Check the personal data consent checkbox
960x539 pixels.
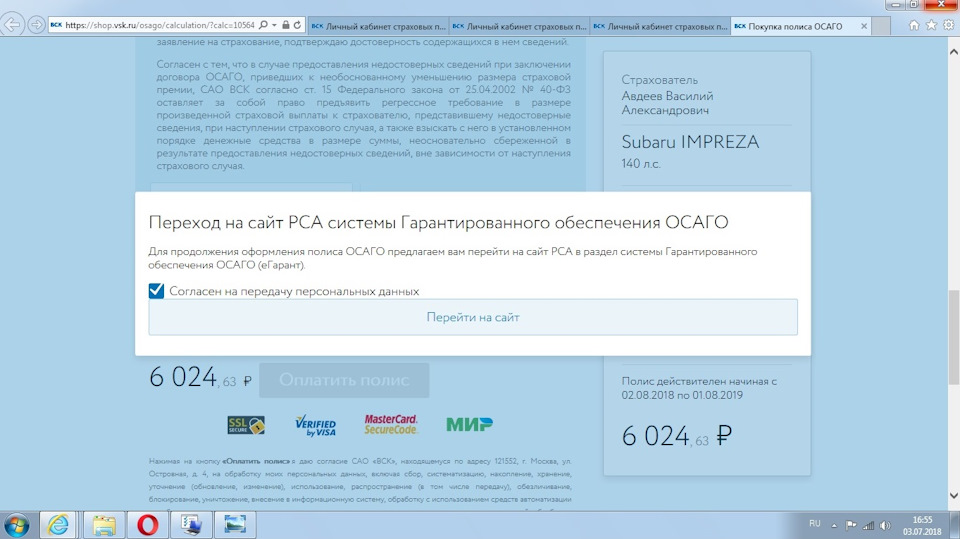click(x=156, y=290)
